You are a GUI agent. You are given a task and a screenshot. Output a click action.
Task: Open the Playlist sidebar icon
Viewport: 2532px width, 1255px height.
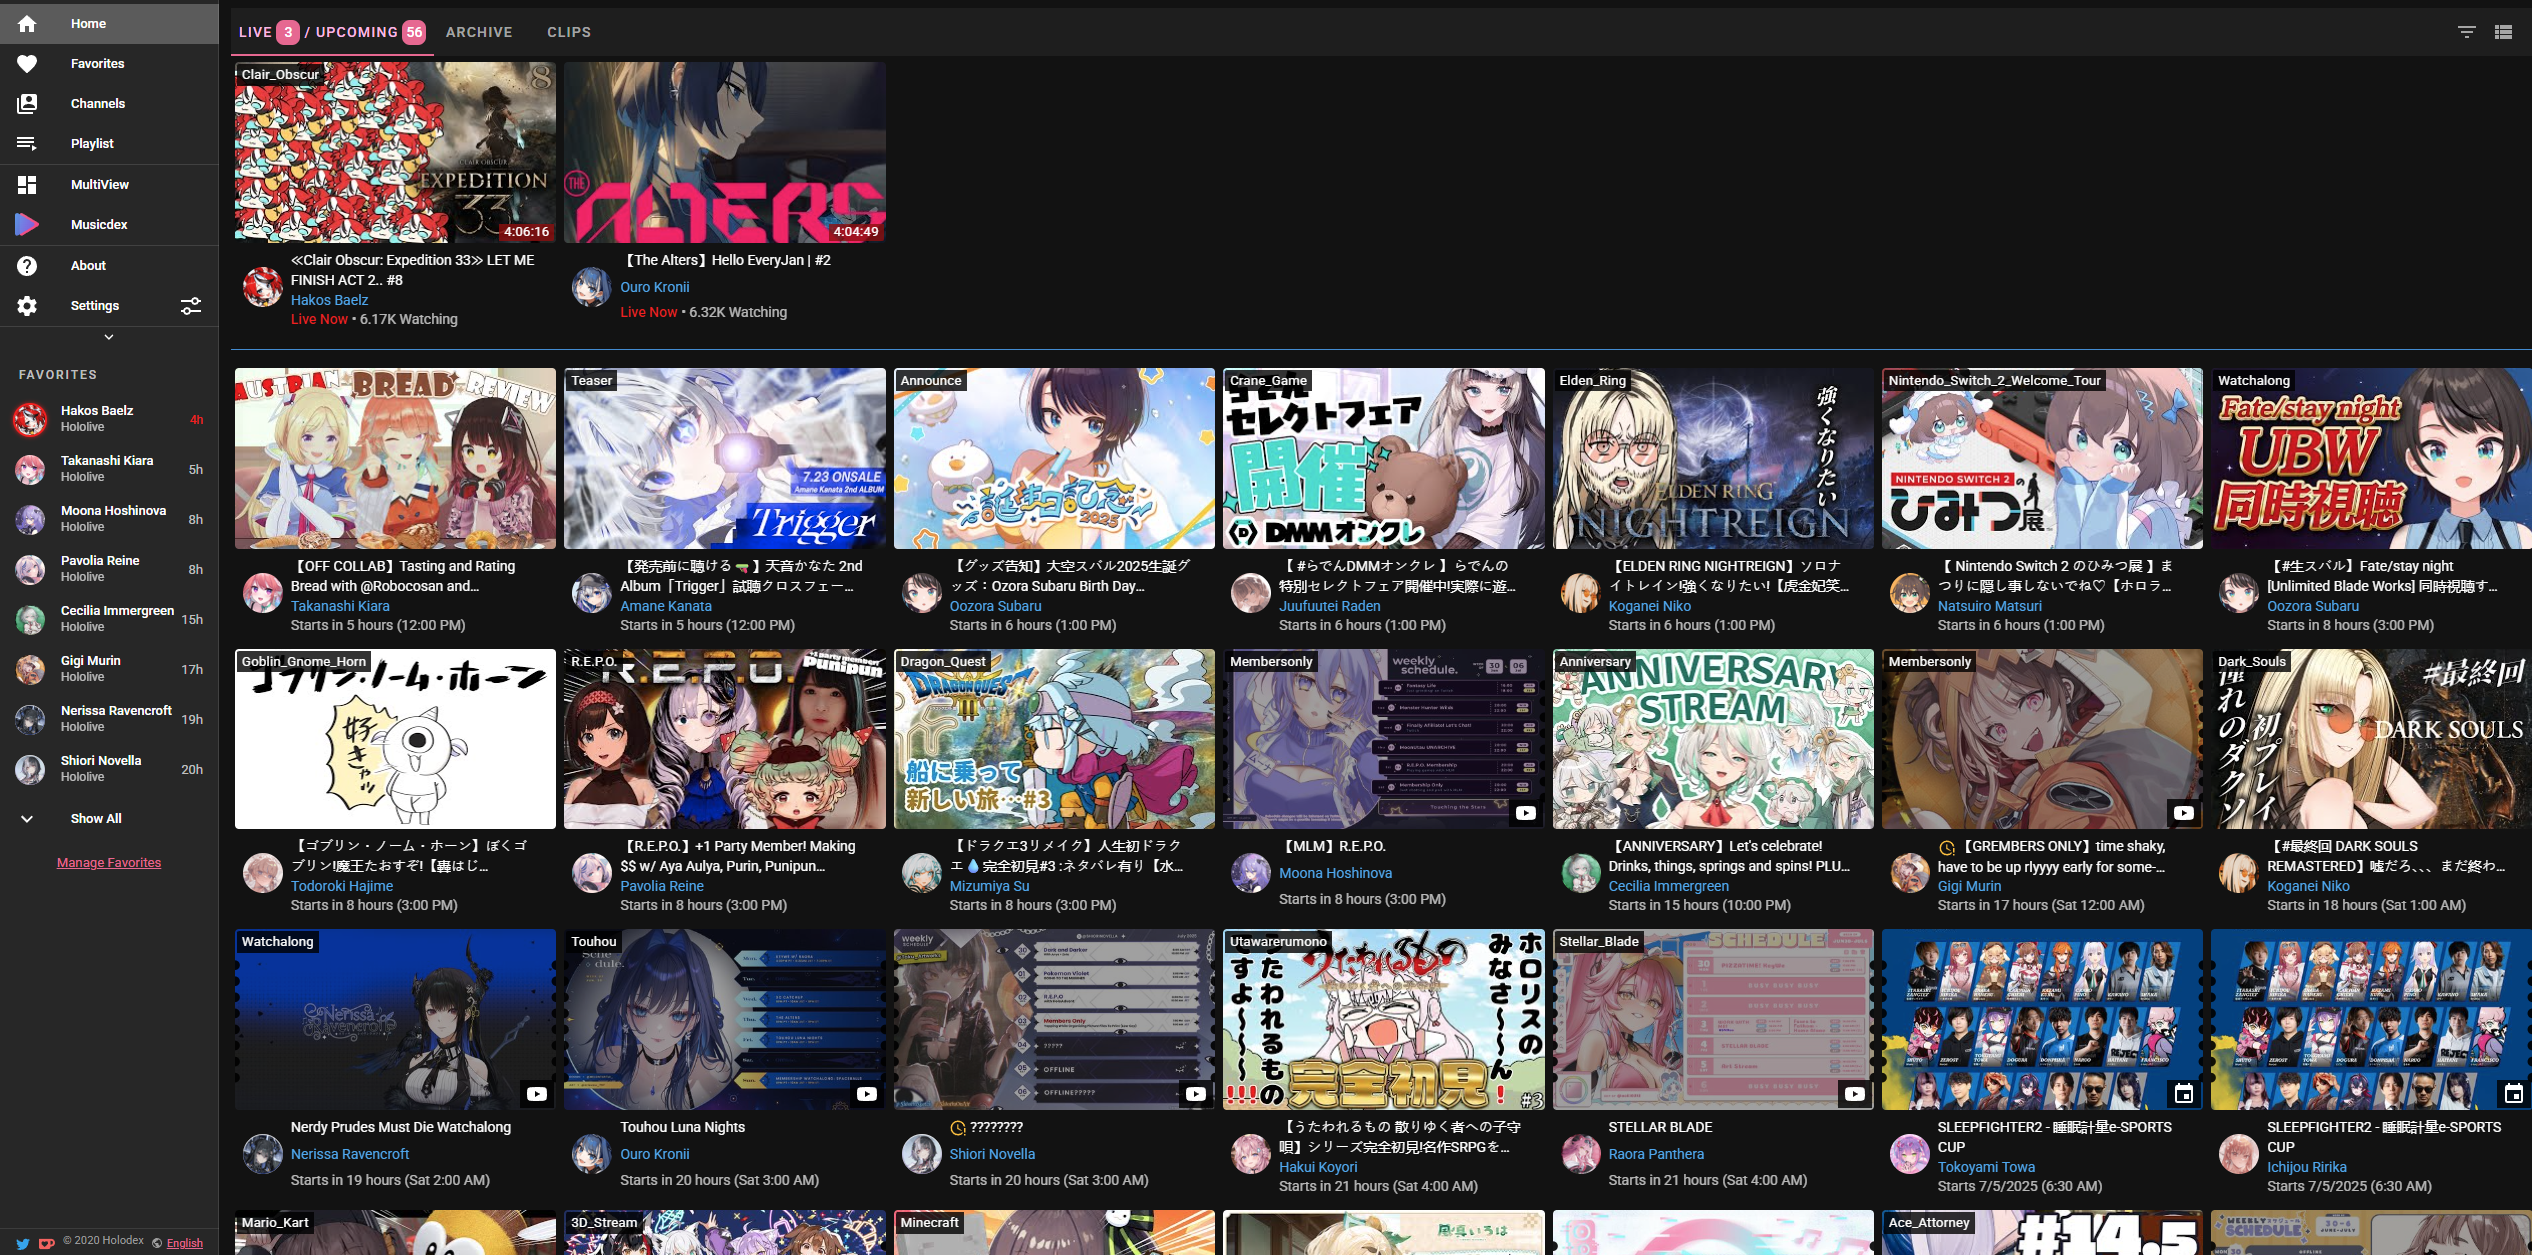tap(27, 144)
